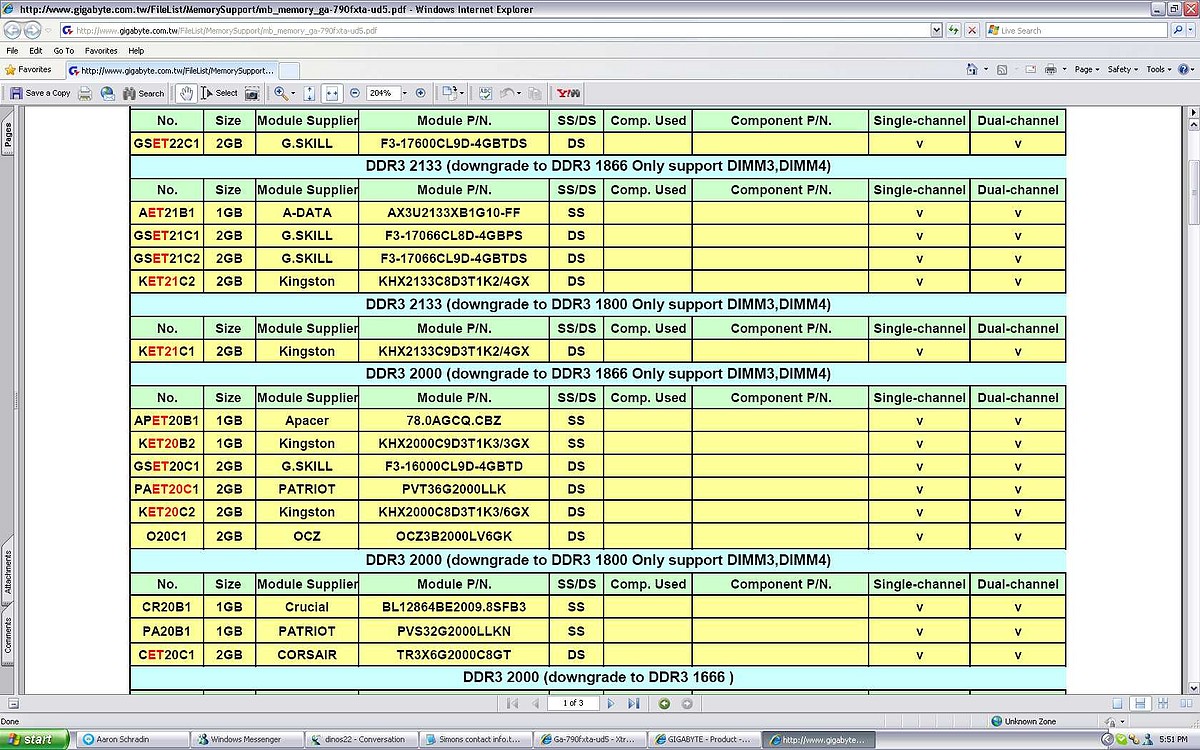Click the Yahoo toolbar icon
Screen dimensions: 1200x750
pos(568,93)
